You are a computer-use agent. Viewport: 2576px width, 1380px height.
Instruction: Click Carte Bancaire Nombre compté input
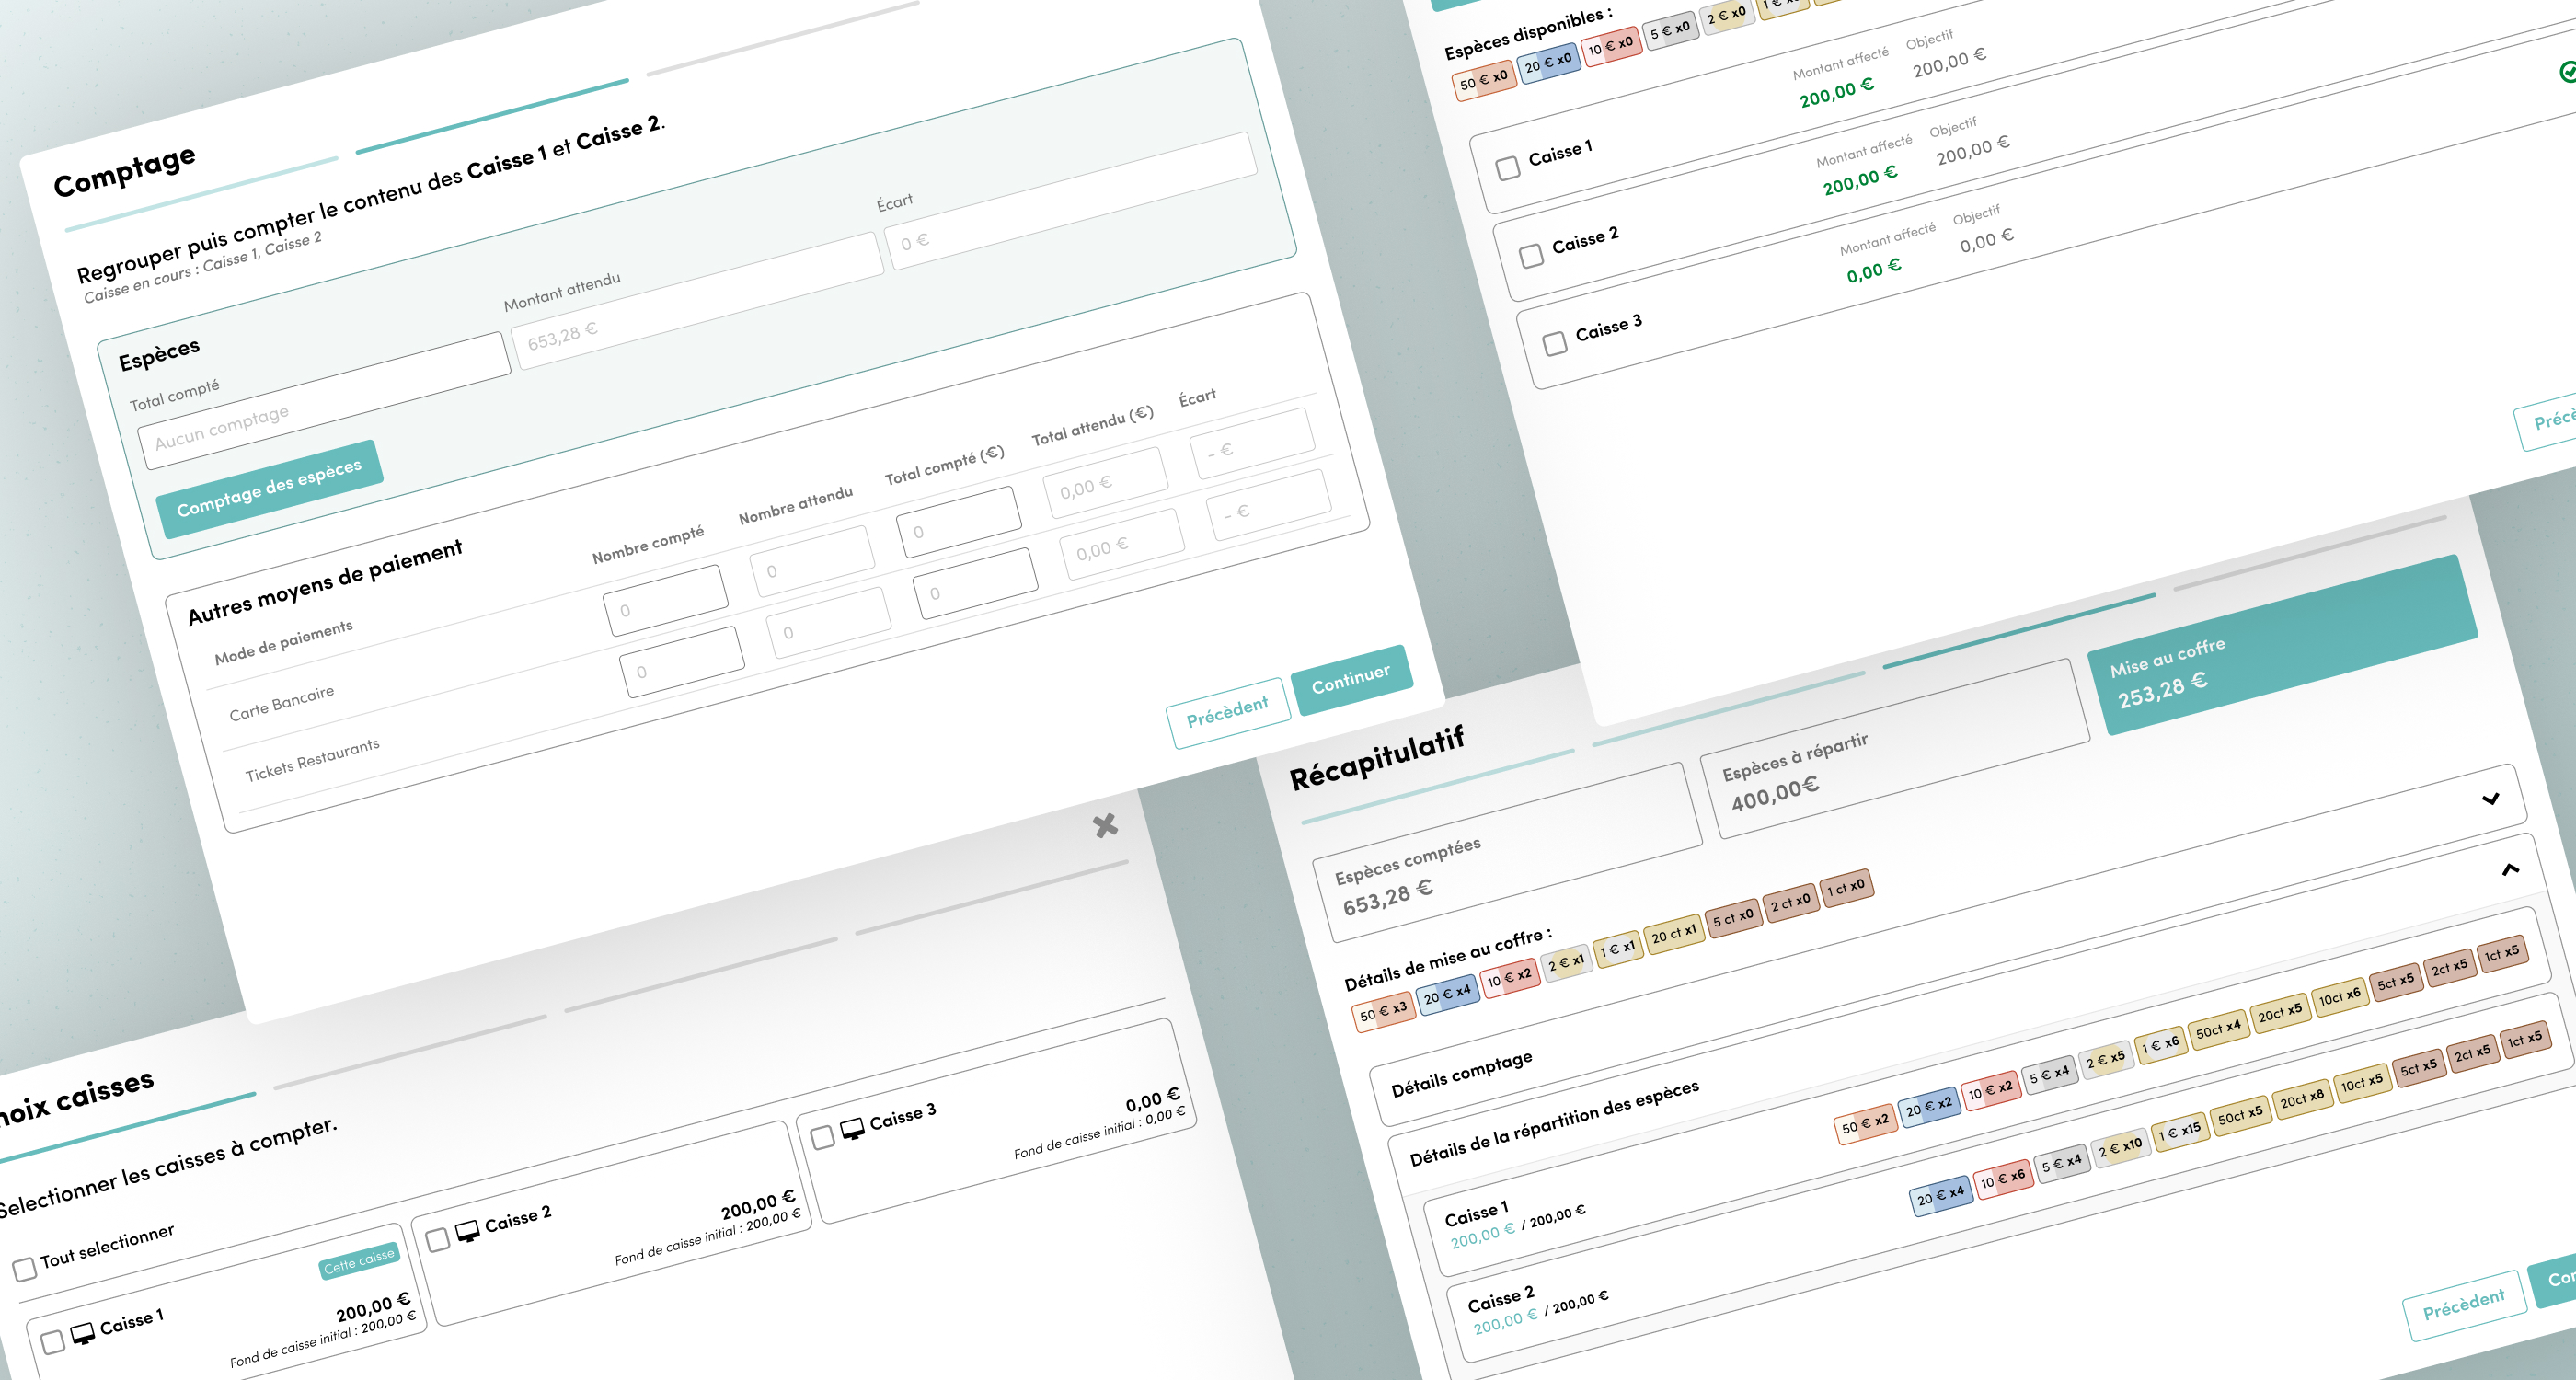[666, 600]
